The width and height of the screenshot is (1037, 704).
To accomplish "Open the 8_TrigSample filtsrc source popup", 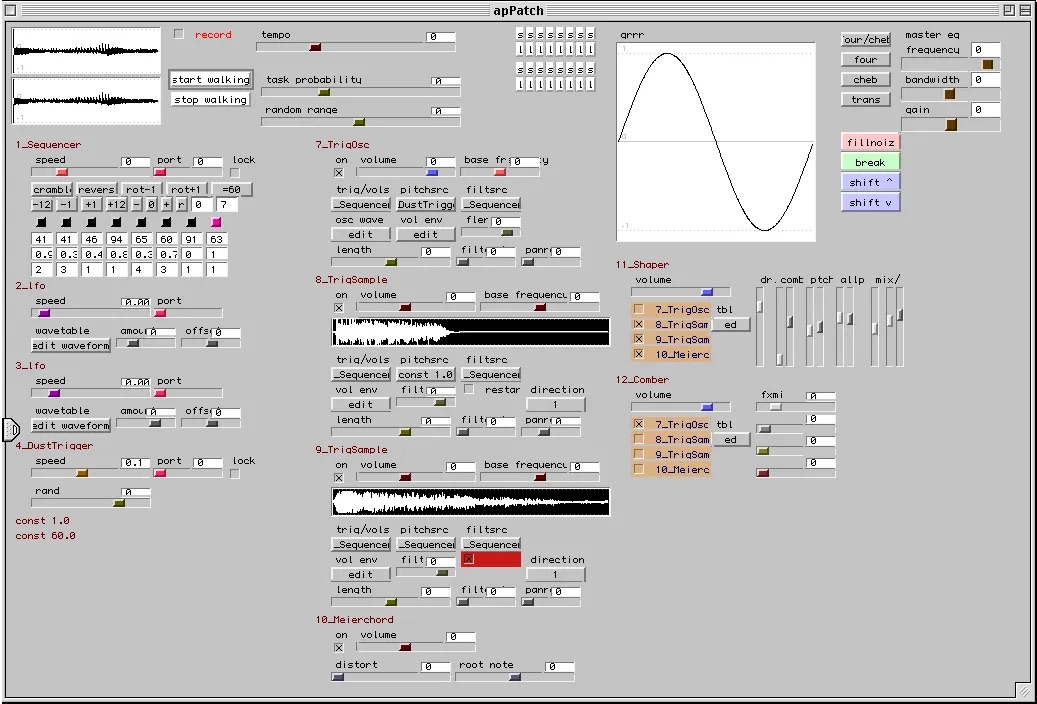I will [x=491, y=374].
